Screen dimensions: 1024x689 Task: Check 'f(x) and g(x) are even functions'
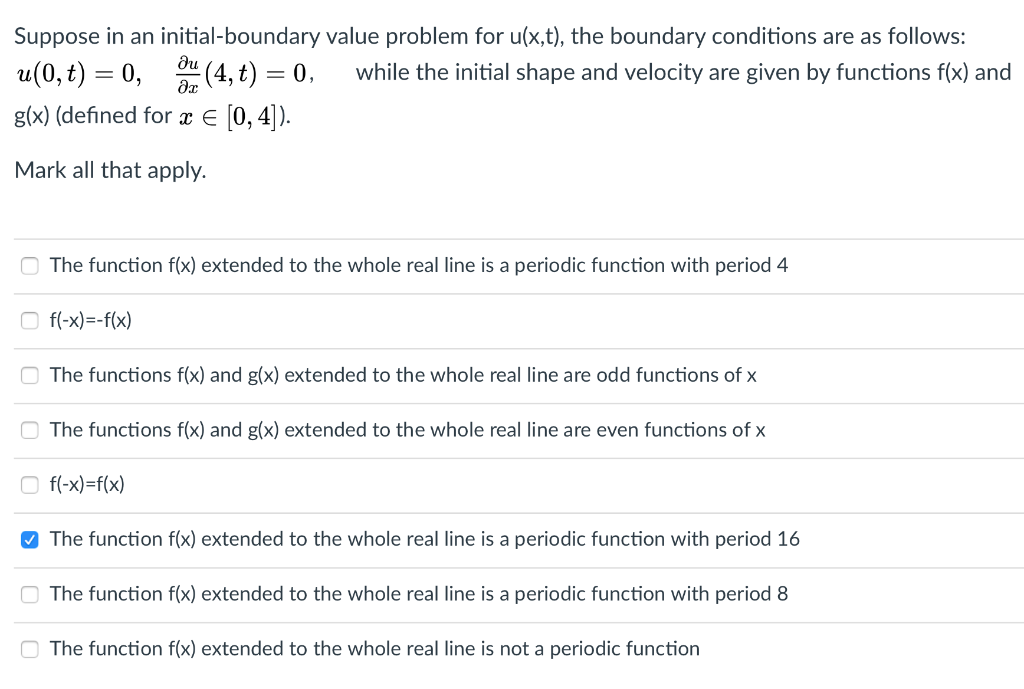coord(29,430)
